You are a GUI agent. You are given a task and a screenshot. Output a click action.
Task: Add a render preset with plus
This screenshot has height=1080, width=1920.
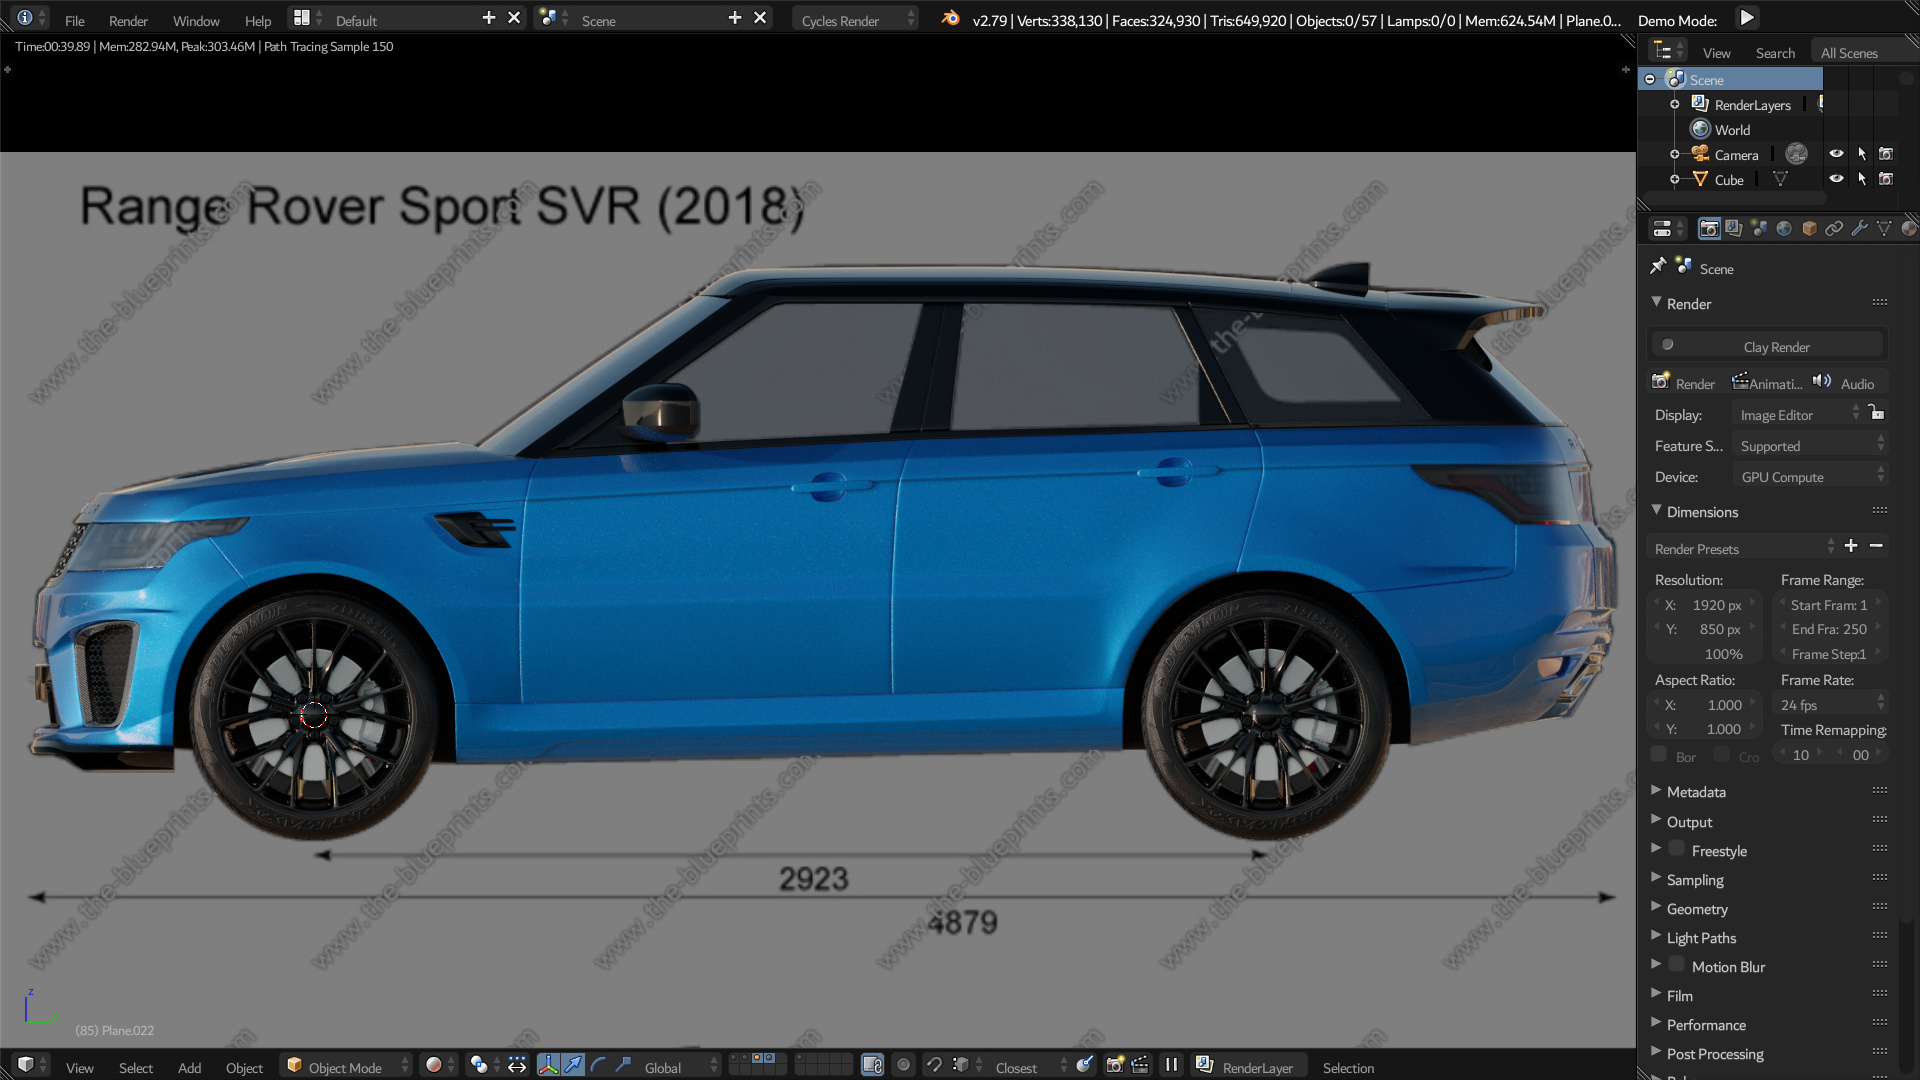(x=1851, y=546)
